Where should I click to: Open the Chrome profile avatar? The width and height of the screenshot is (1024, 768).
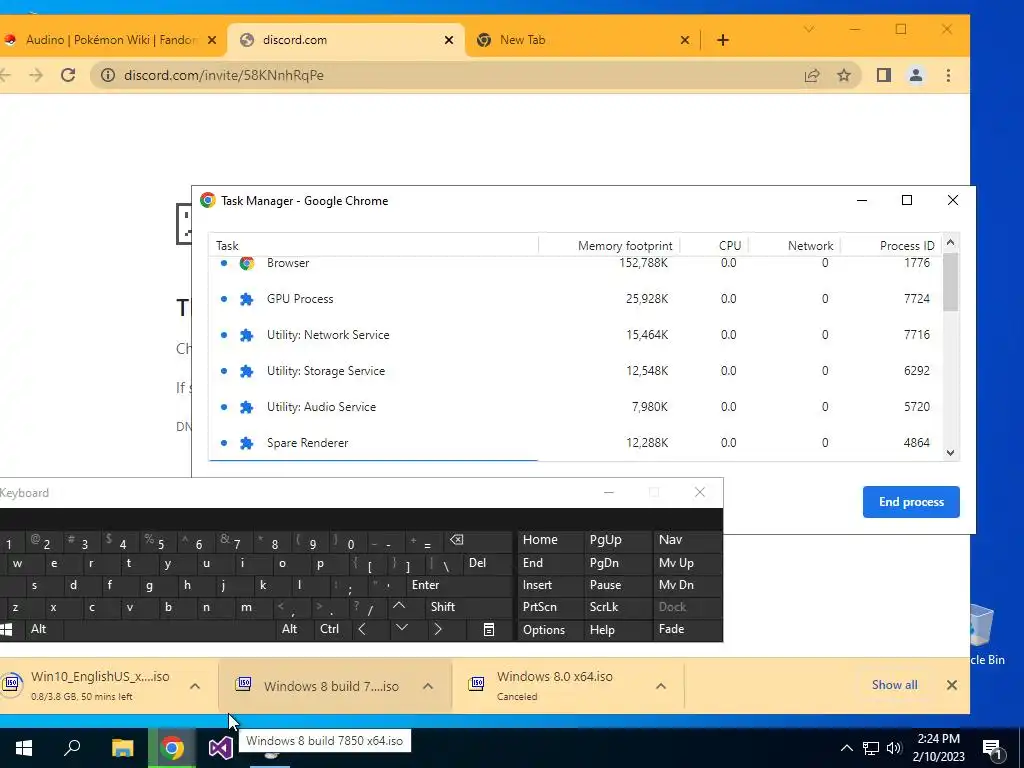pyautogui.click(x=916, y=75)
